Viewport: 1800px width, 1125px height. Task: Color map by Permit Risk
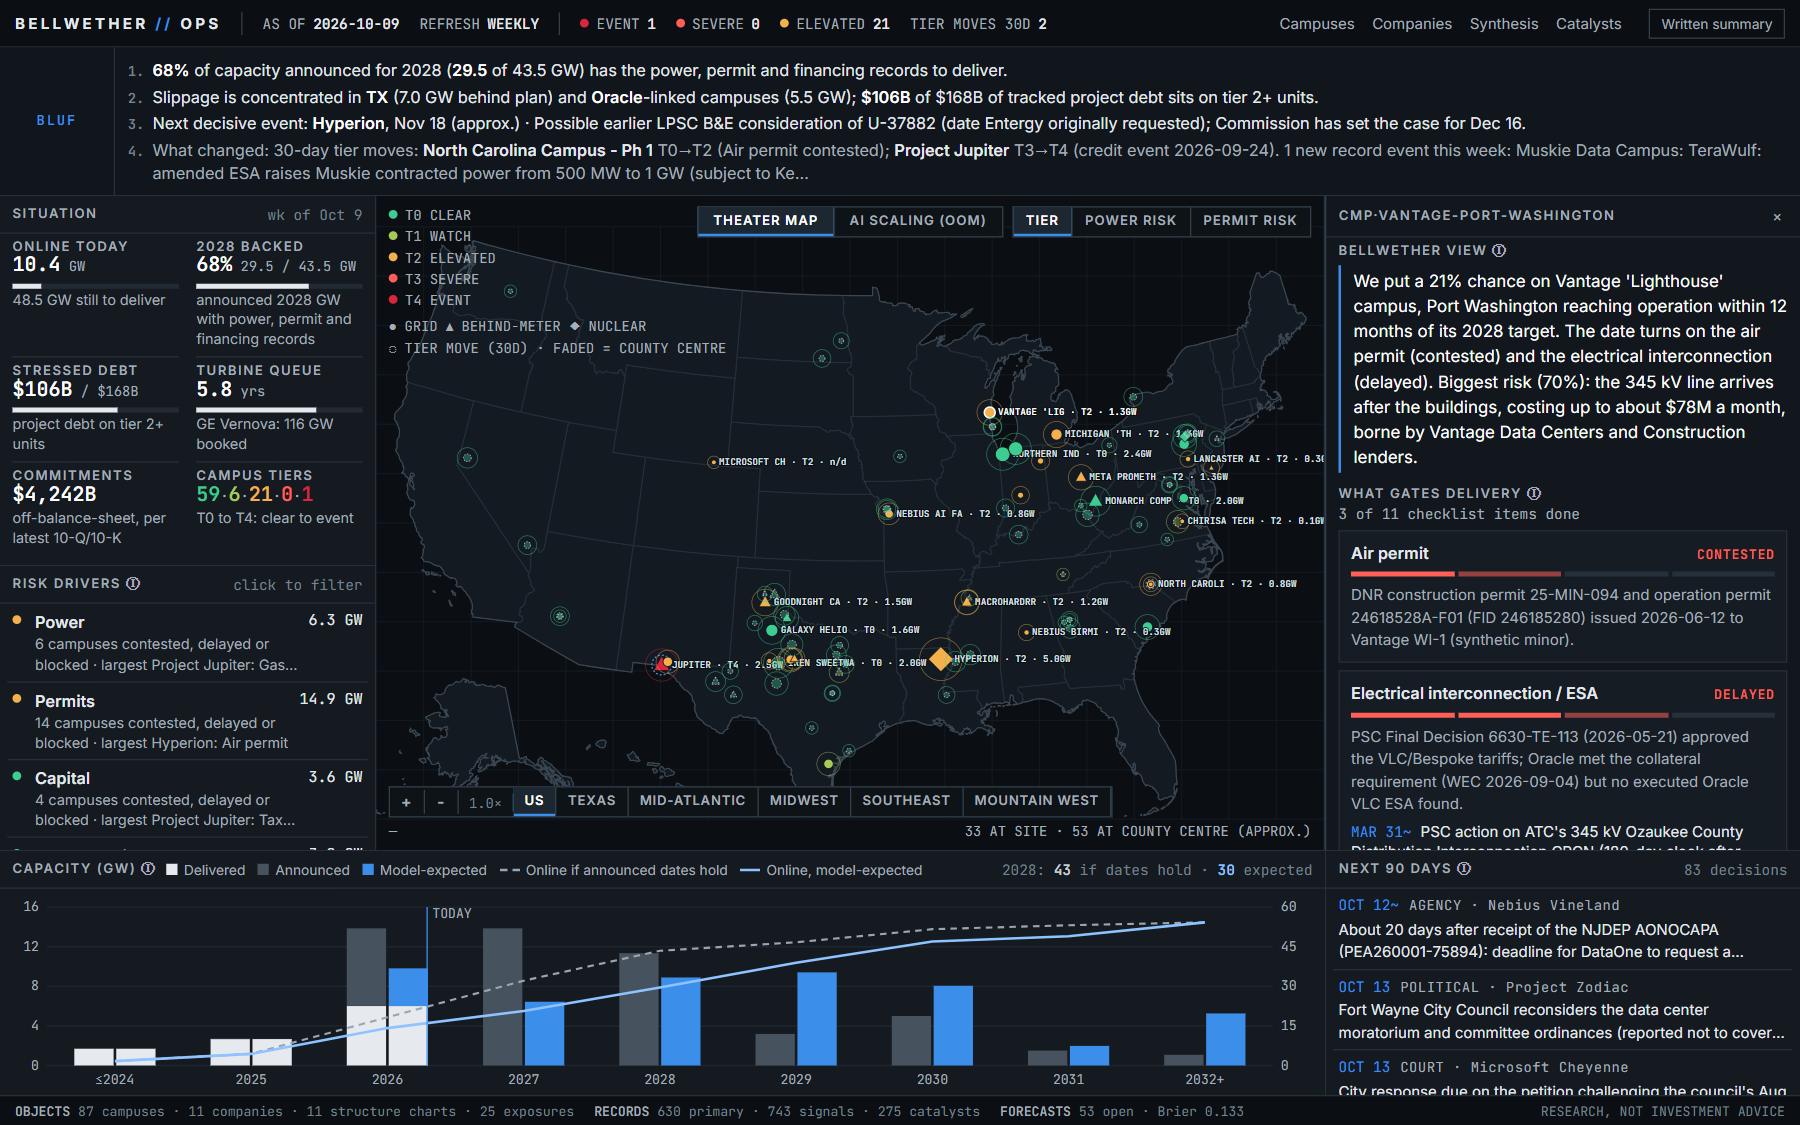click(x=1250, y=220)
